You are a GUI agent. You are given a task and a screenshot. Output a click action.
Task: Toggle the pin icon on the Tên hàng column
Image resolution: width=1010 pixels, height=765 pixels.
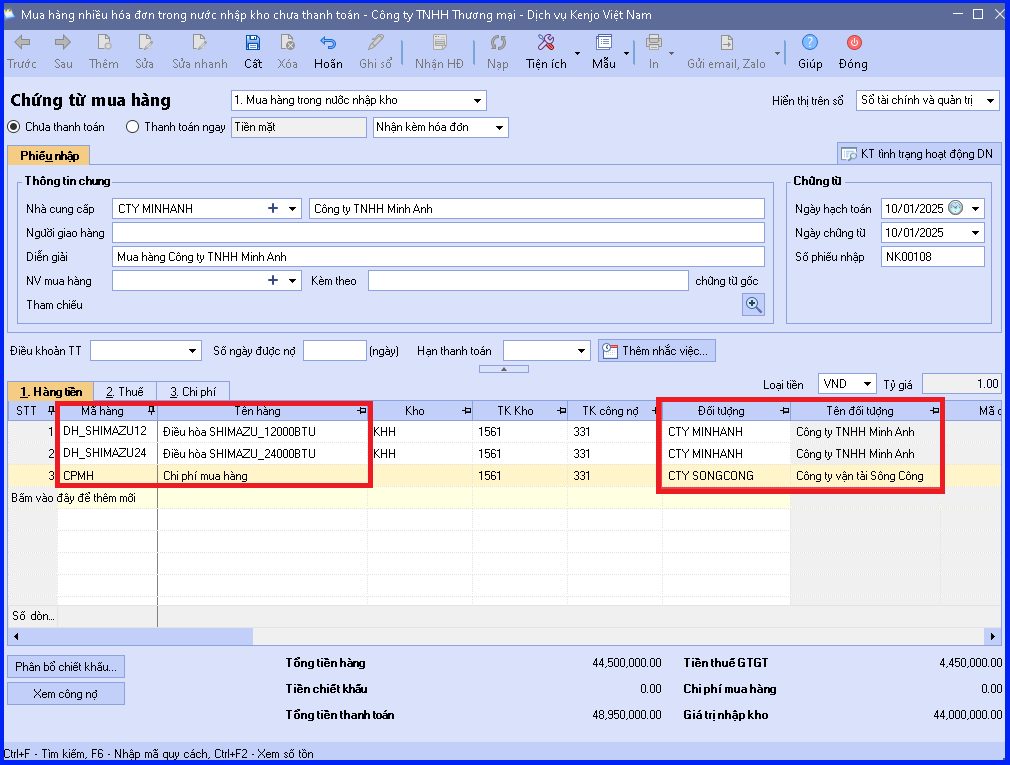(x=362, y=411)
